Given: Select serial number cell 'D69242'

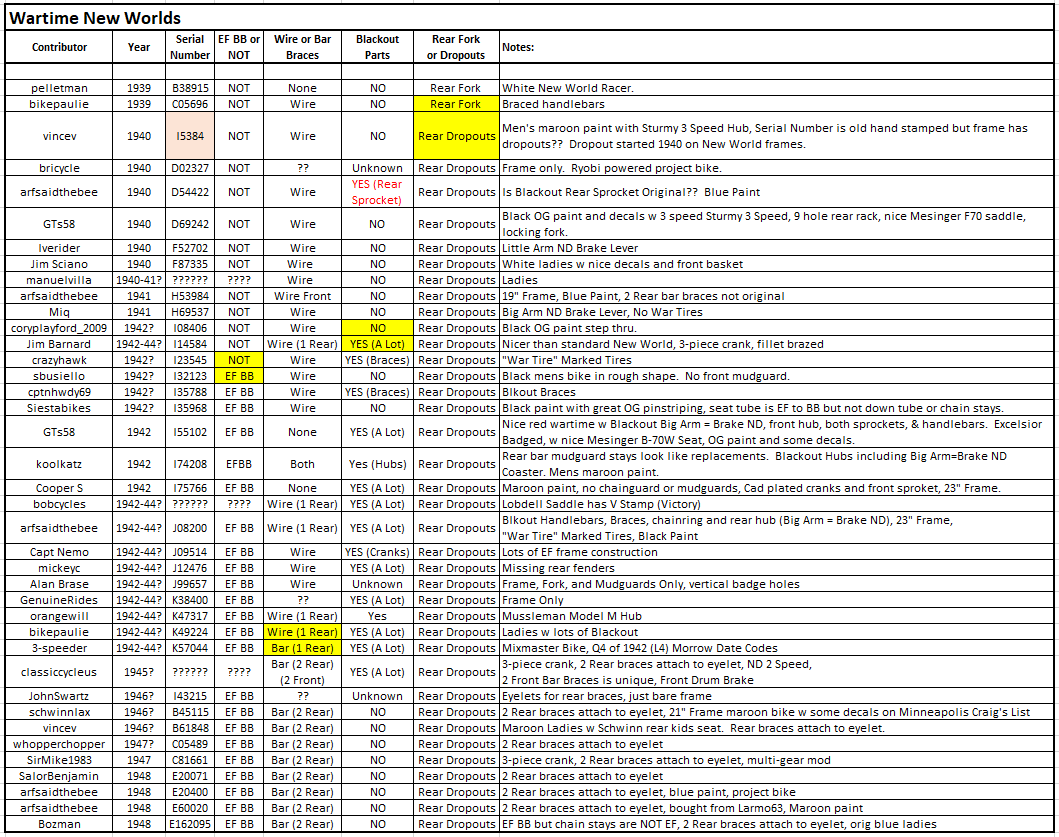Looking at the screenshot, I should pos(190,224).
